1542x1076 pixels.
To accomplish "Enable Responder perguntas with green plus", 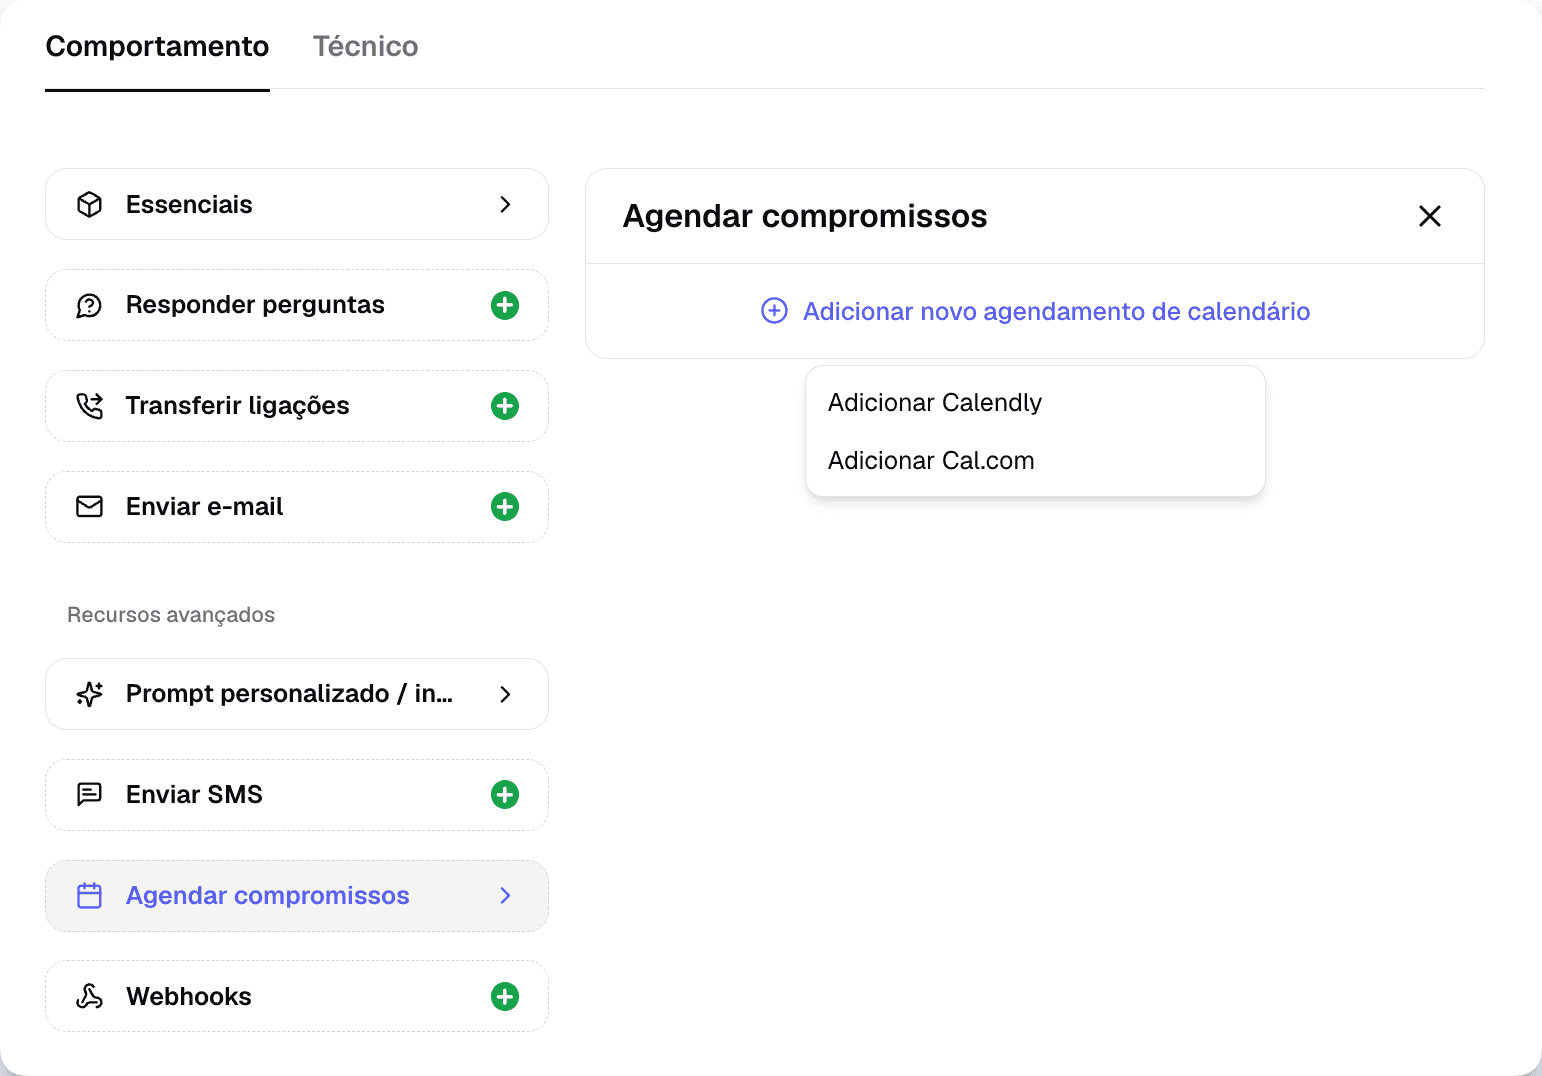I will click(505, 306).
